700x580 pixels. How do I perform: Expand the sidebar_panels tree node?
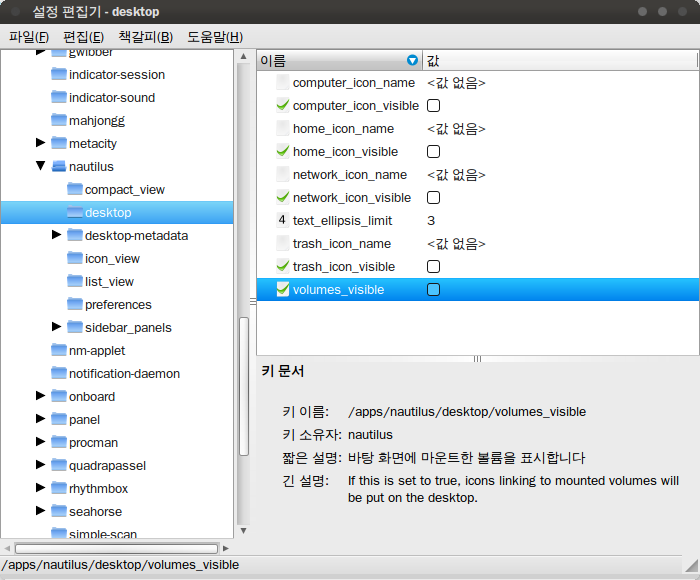pyautogui.click(x=57, y=326)
